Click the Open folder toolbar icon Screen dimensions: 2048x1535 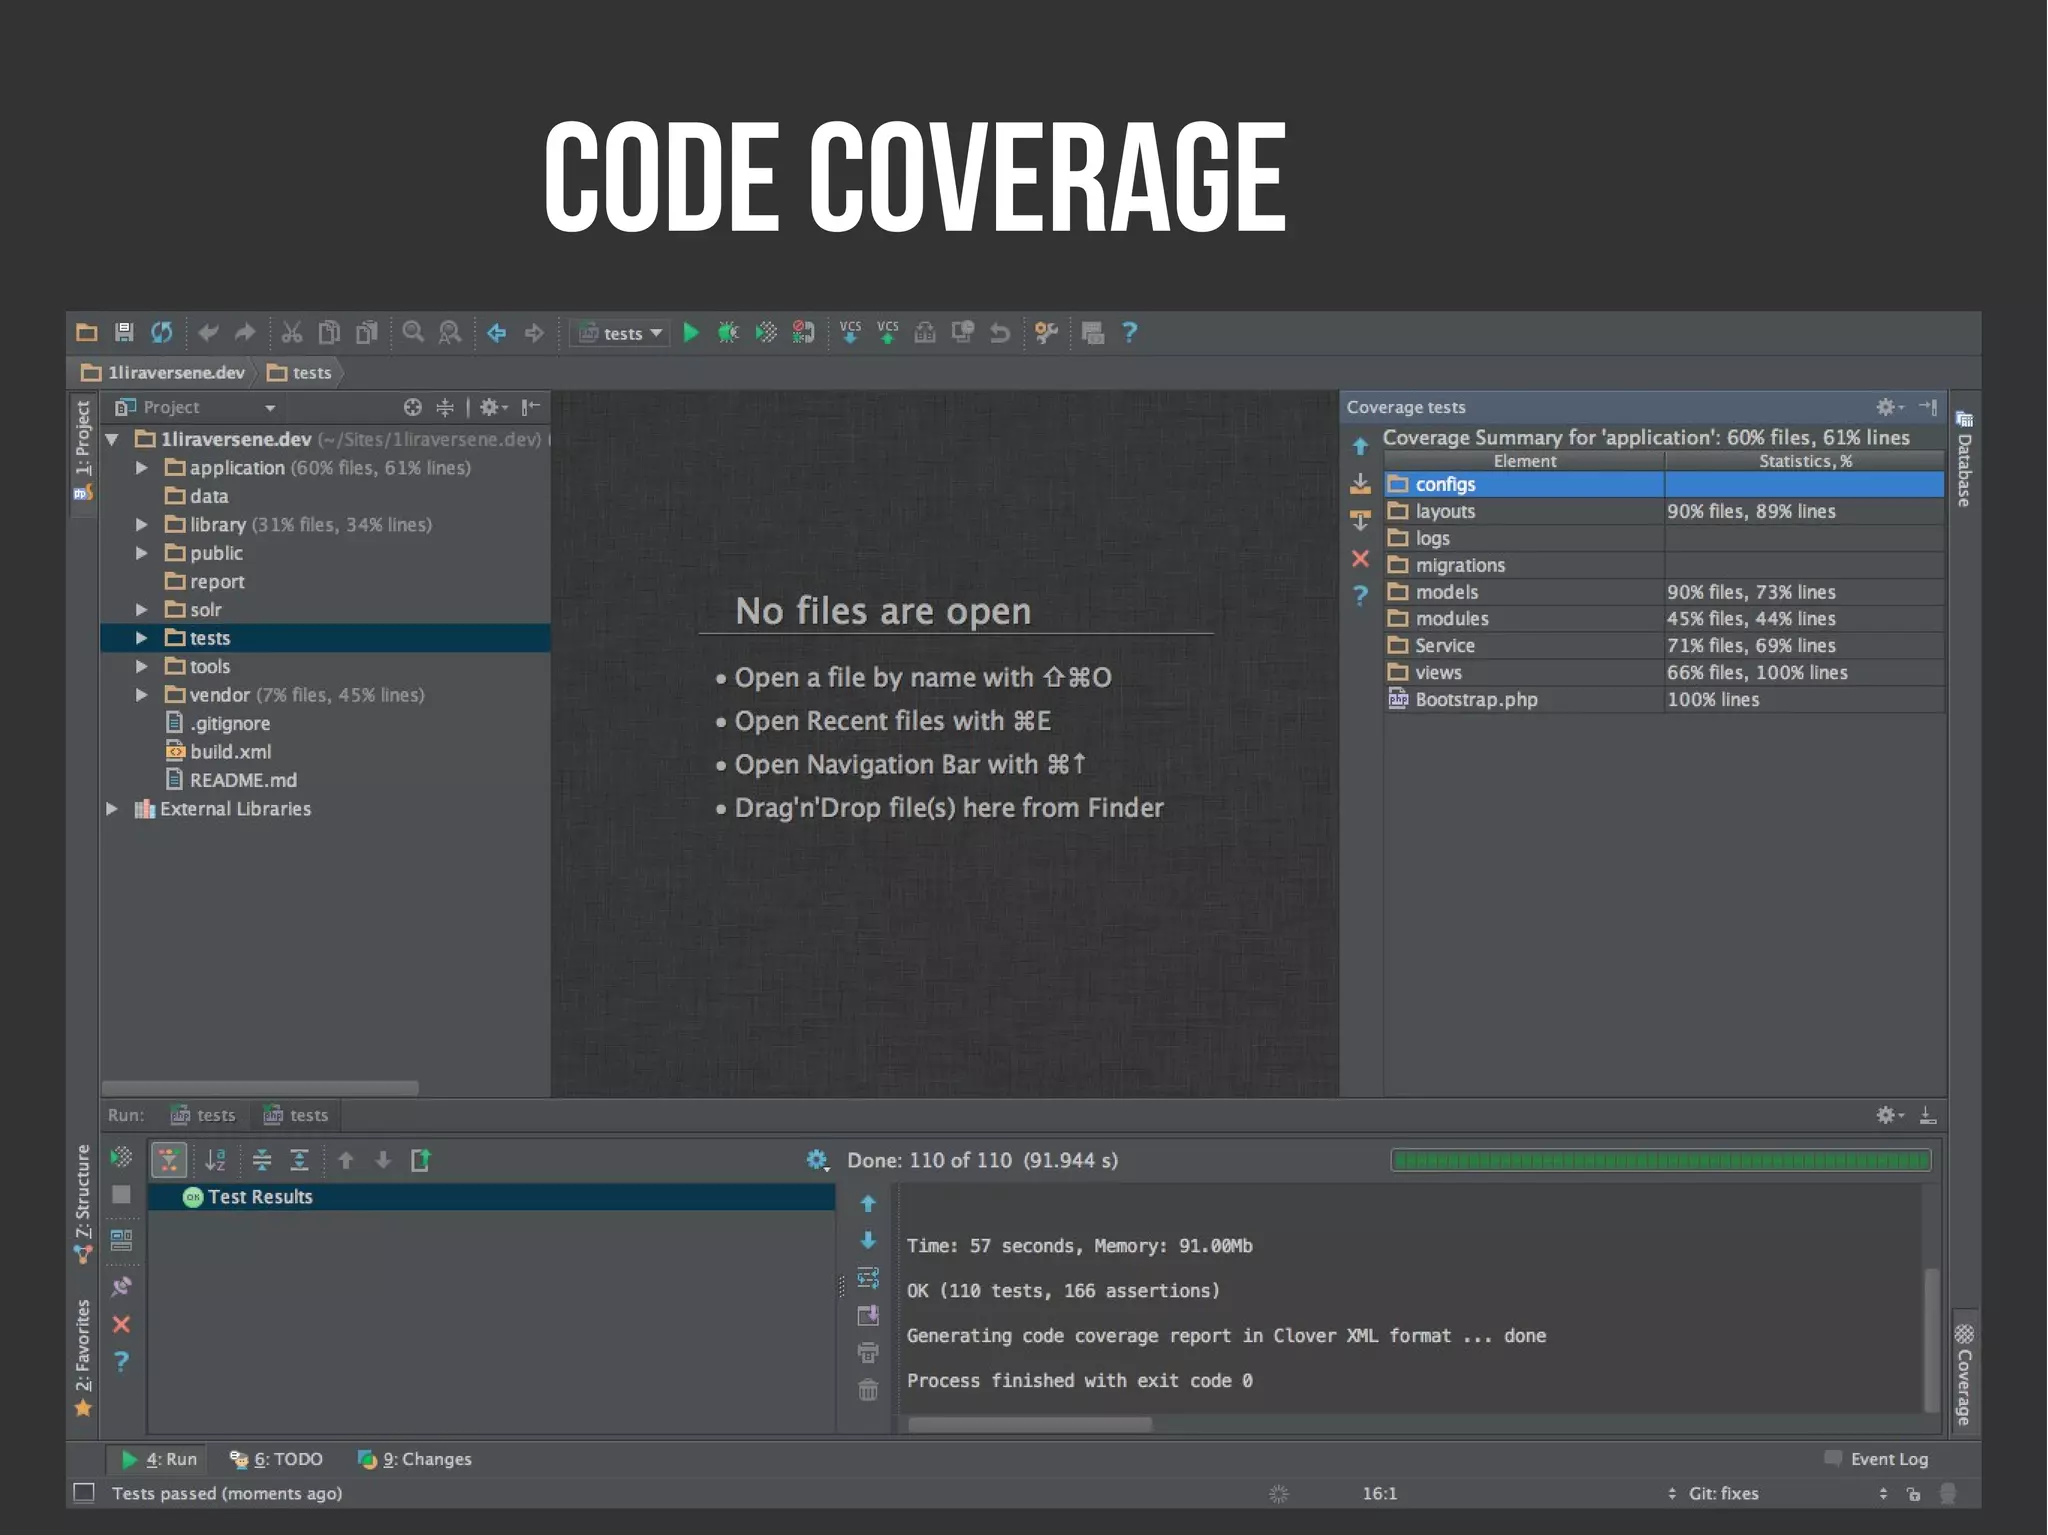coord(87,333)
